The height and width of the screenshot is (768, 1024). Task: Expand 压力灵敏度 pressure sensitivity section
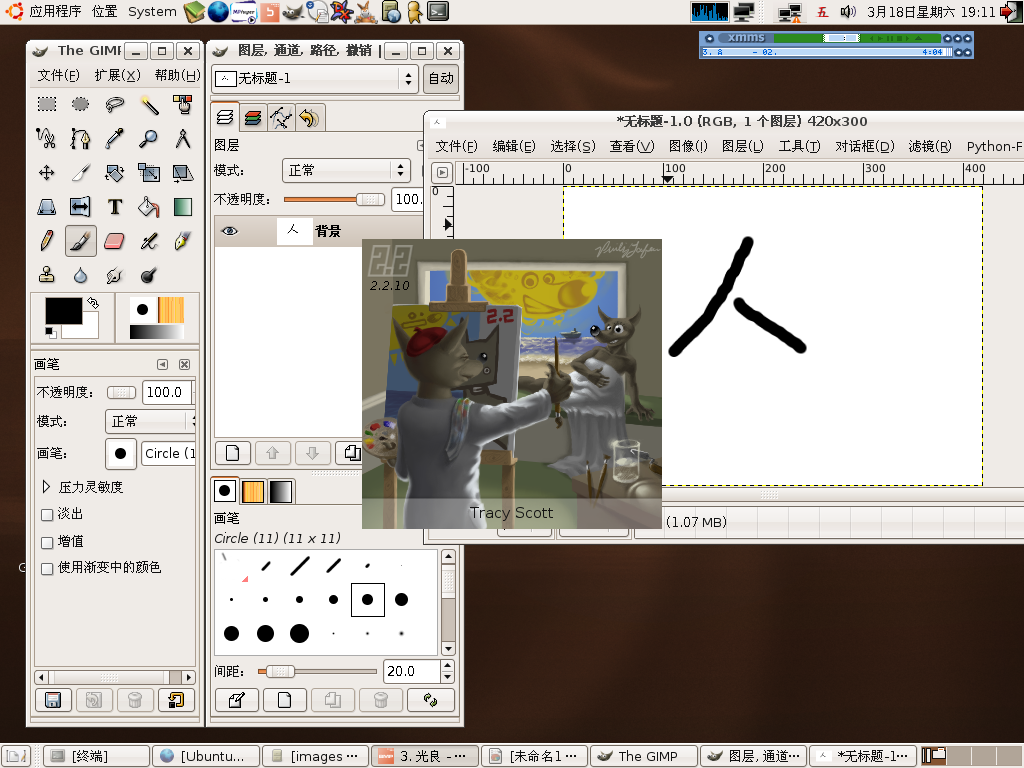point(46,487)
